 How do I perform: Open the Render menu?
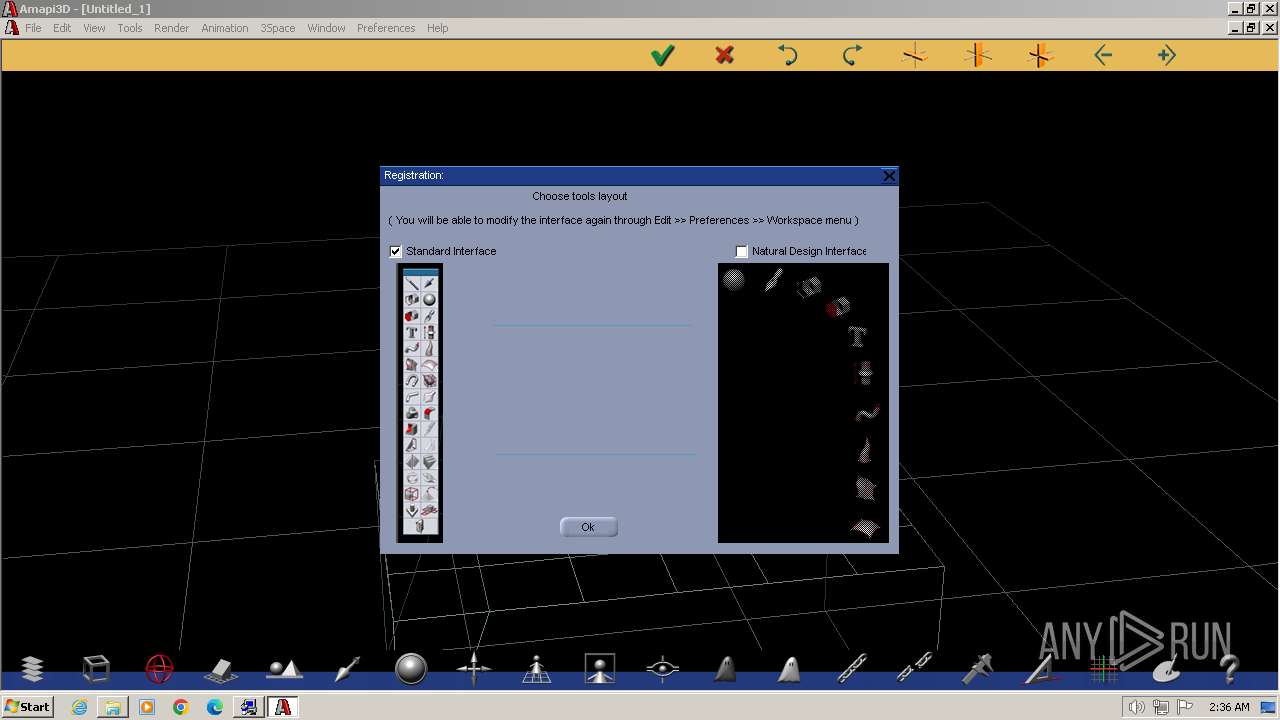click(171, 28)
